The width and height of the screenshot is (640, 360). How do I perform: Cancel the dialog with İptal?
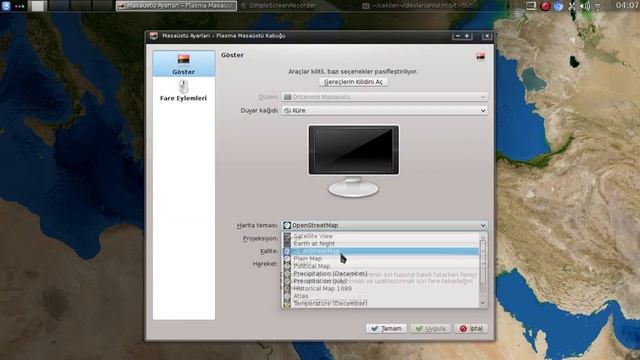click(x=471, y=329)
